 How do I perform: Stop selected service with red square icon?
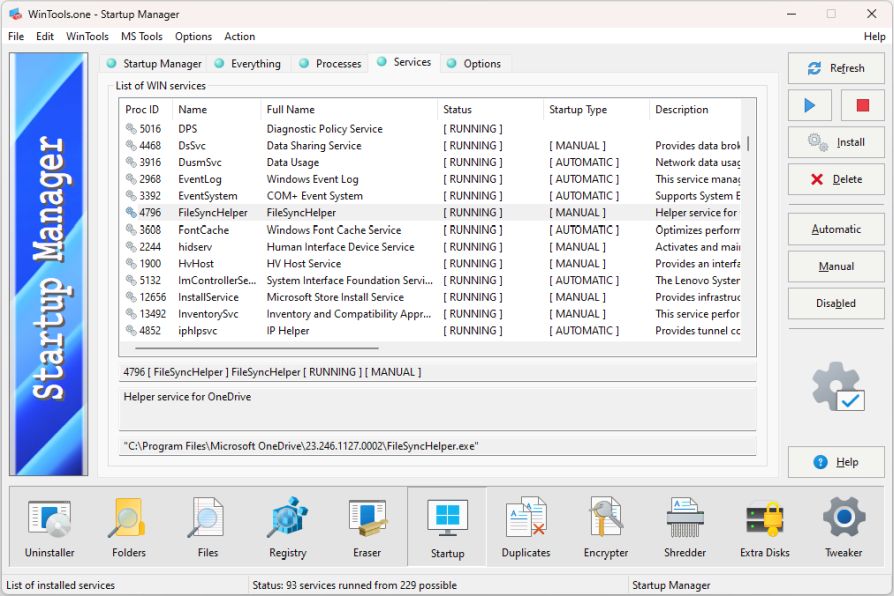863,106
